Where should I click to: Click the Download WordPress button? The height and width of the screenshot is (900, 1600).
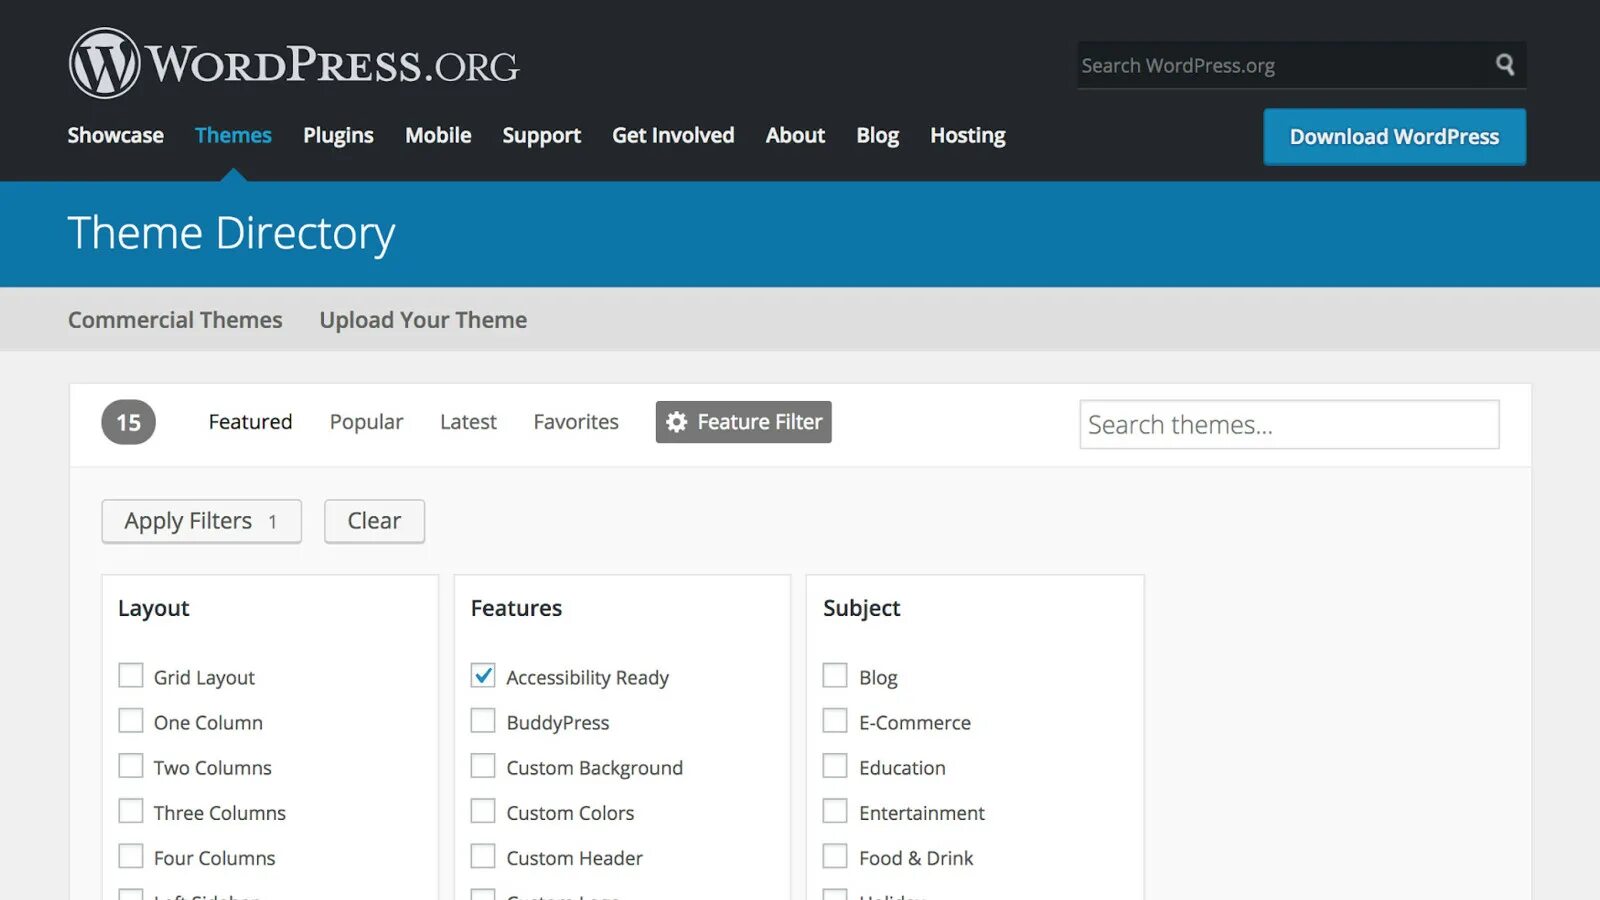pos(1394,137)
